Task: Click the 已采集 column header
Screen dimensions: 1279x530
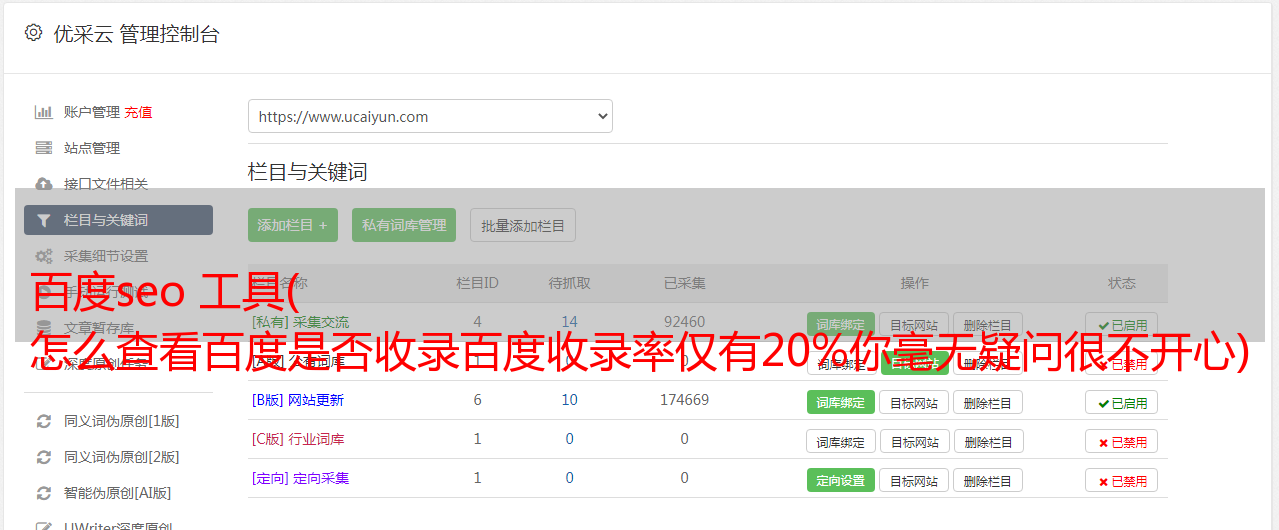Action: 684,283
